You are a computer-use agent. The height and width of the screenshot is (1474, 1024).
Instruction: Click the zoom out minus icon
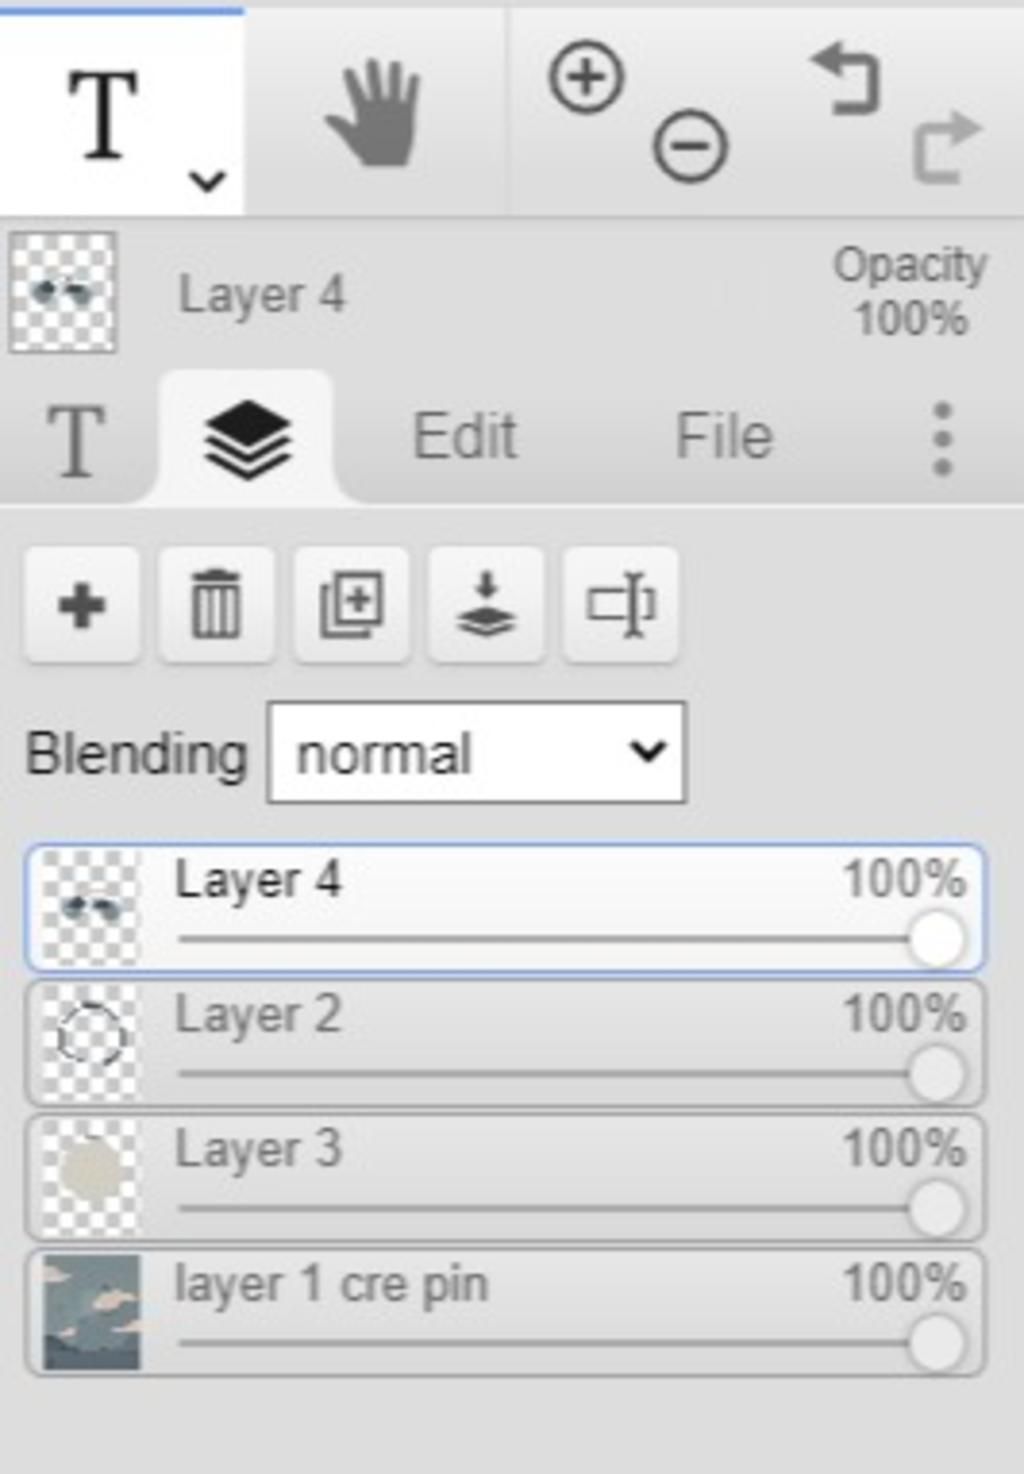tap(690, 146)
